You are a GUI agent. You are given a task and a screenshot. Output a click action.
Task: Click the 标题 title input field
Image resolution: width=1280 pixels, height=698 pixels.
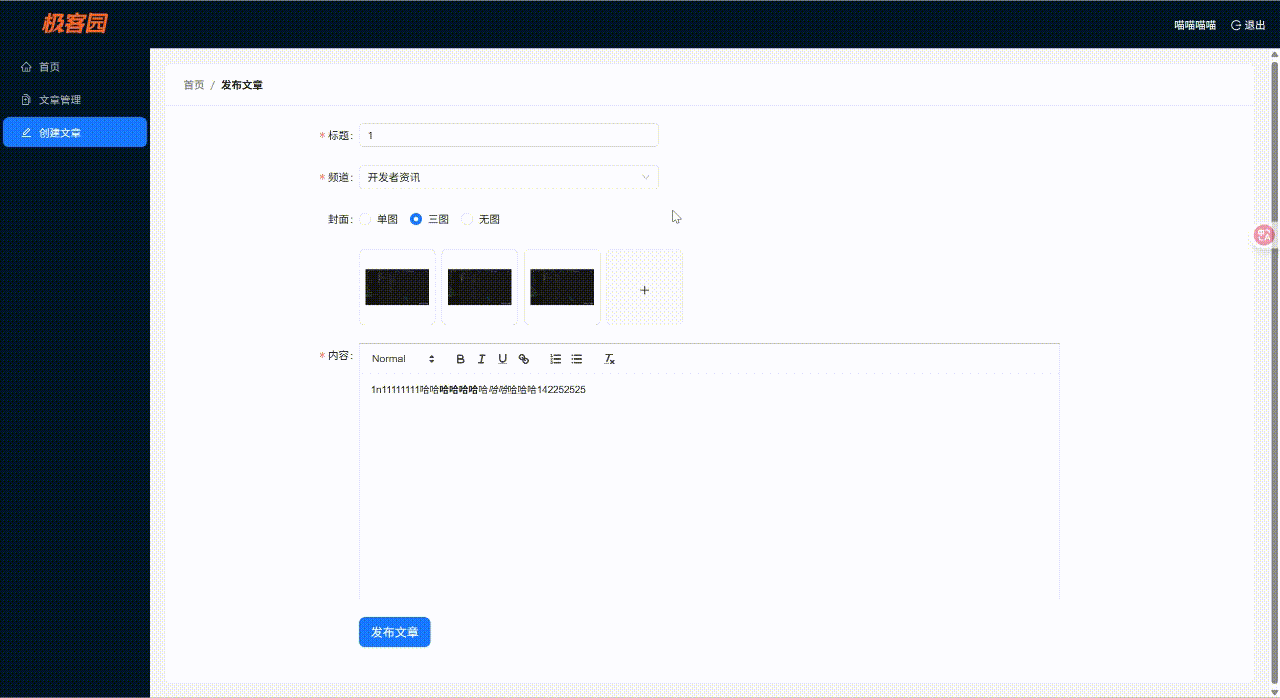(x=508, y=134)
